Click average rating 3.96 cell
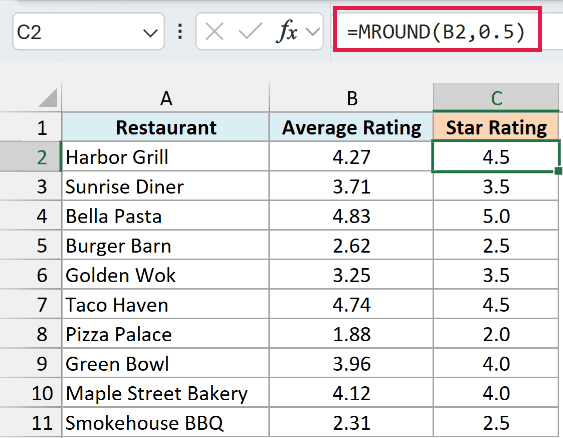This screenshot has width=563, height=438. (351, 363)
